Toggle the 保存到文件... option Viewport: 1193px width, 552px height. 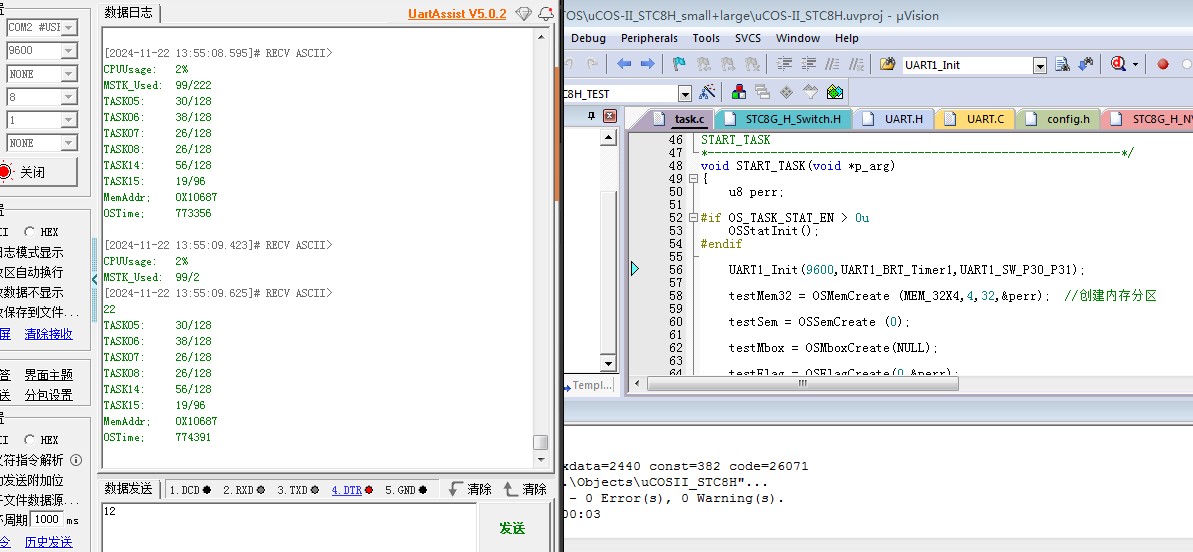[39, 312]
